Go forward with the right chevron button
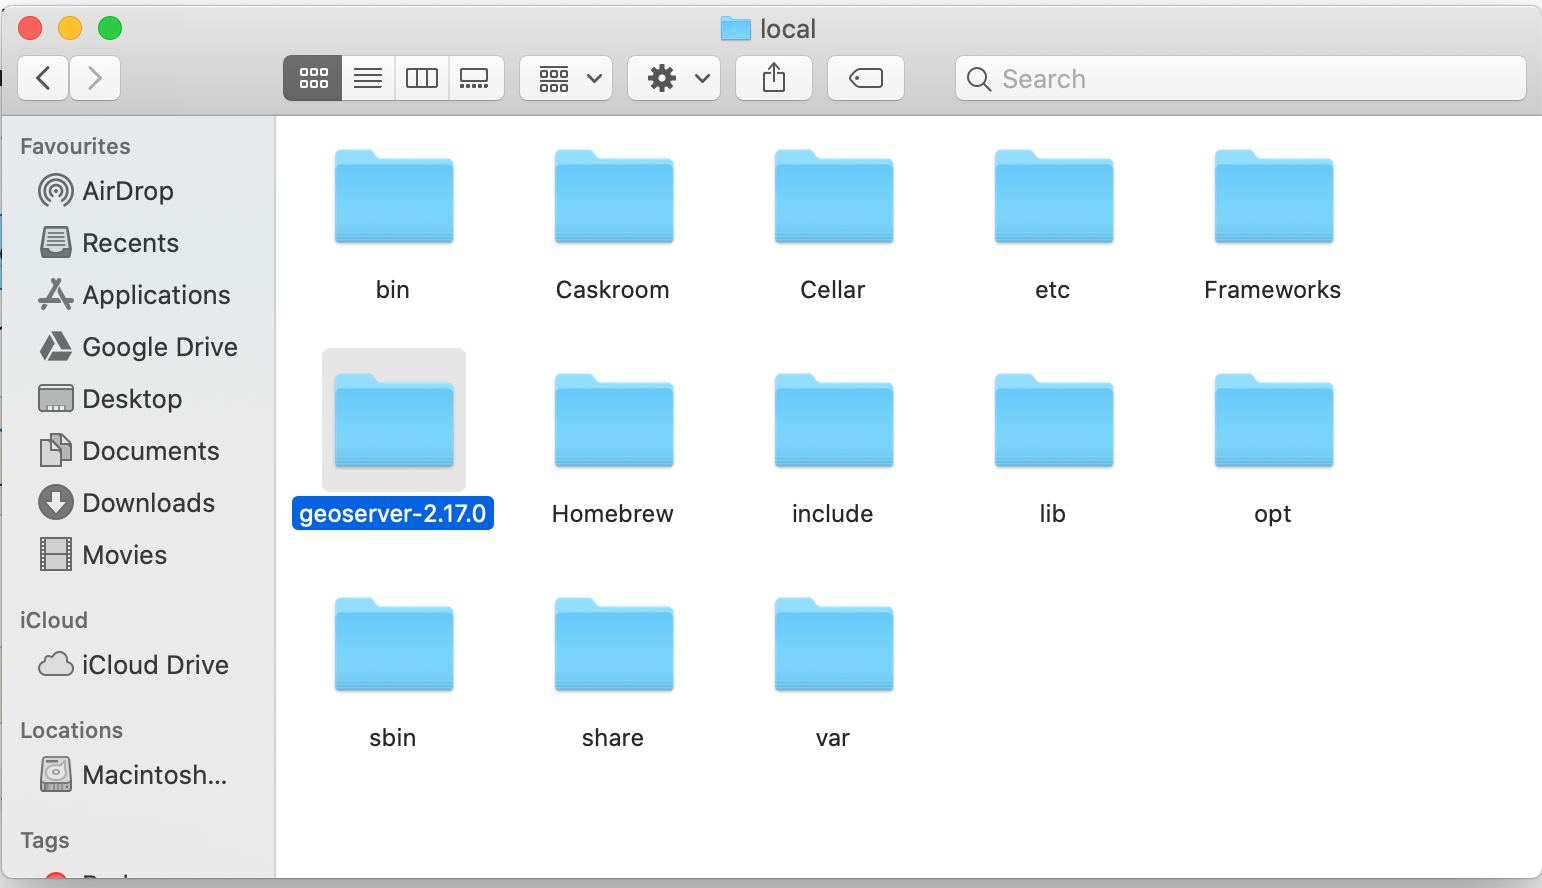 pos(95,78)
